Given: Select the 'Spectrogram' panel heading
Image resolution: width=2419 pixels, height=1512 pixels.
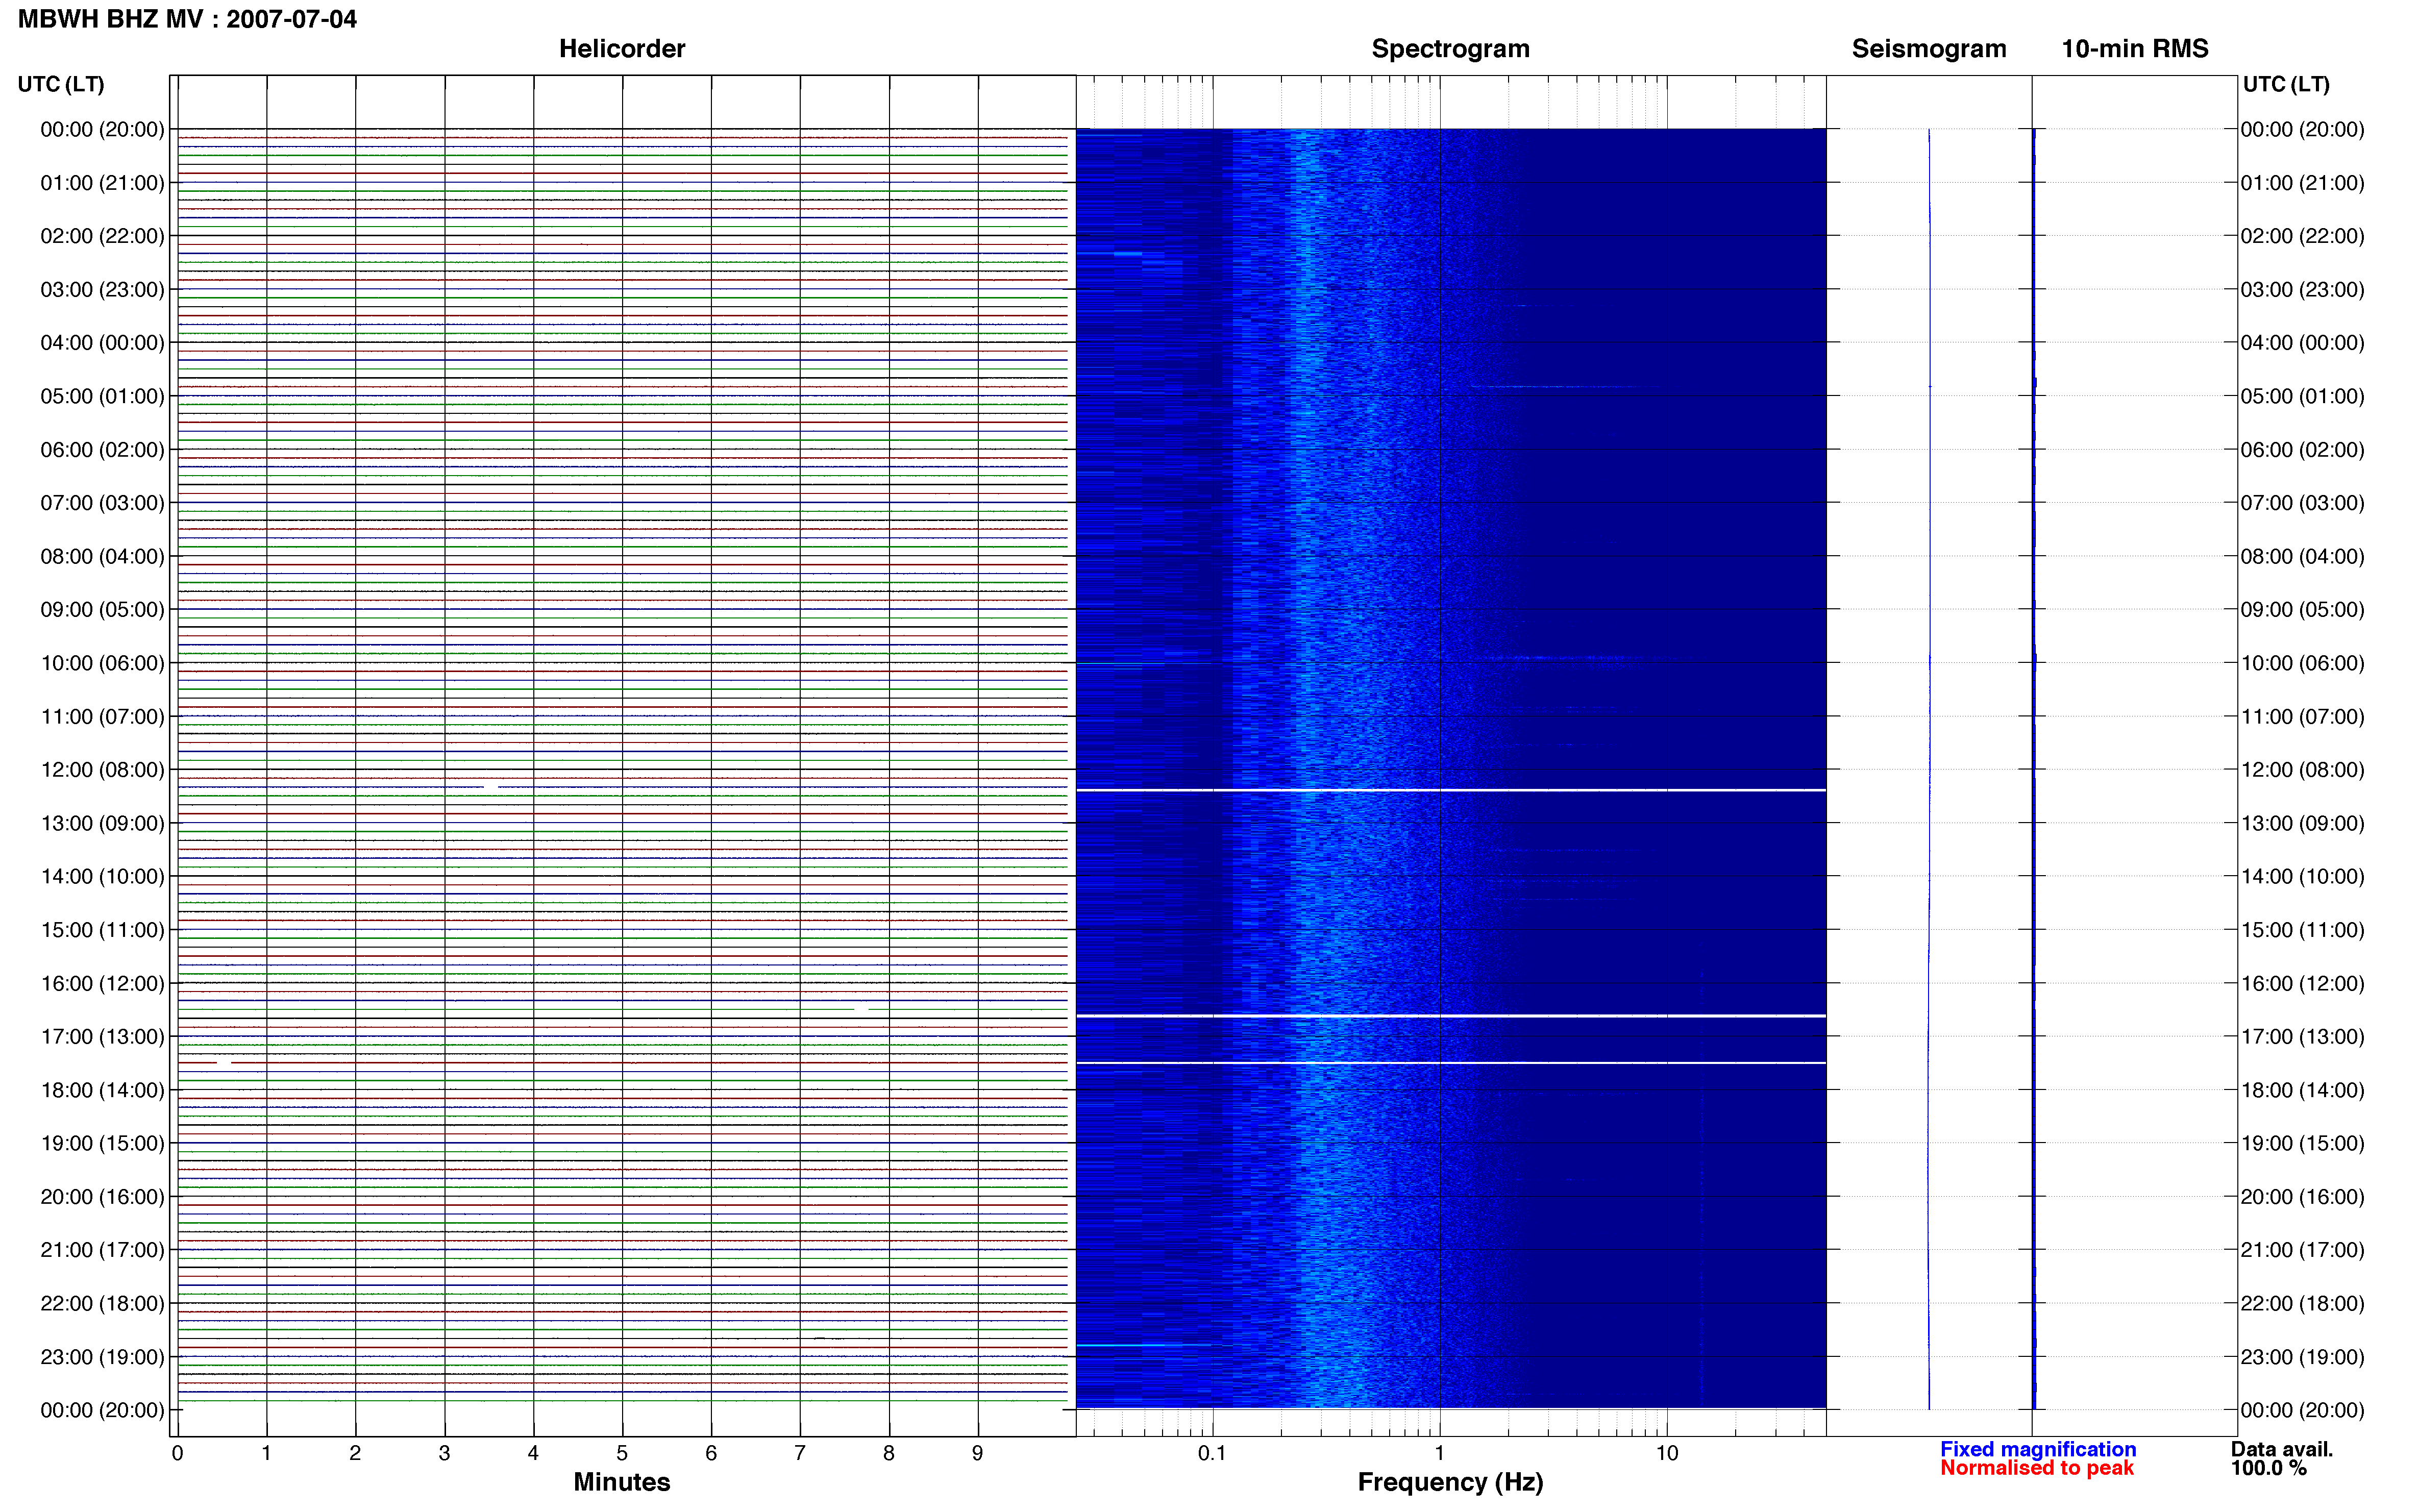Looking at the screenshot, I should 1450,49.
